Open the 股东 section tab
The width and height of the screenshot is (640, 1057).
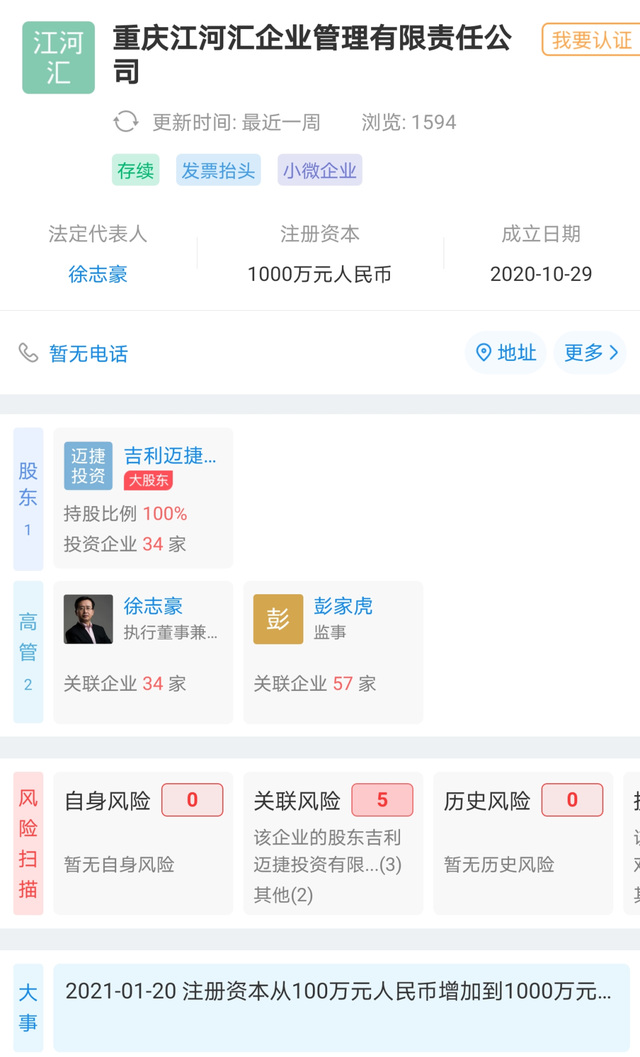(28, 498)
